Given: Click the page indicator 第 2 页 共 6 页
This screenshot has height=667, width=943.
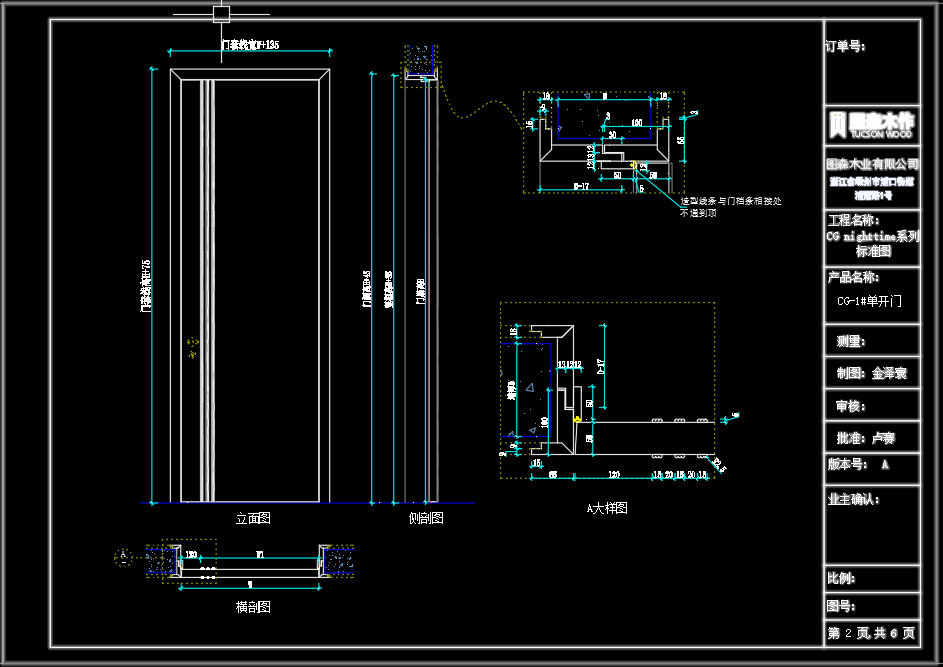Looking at the screenshot, I should [x=871, y=633].
